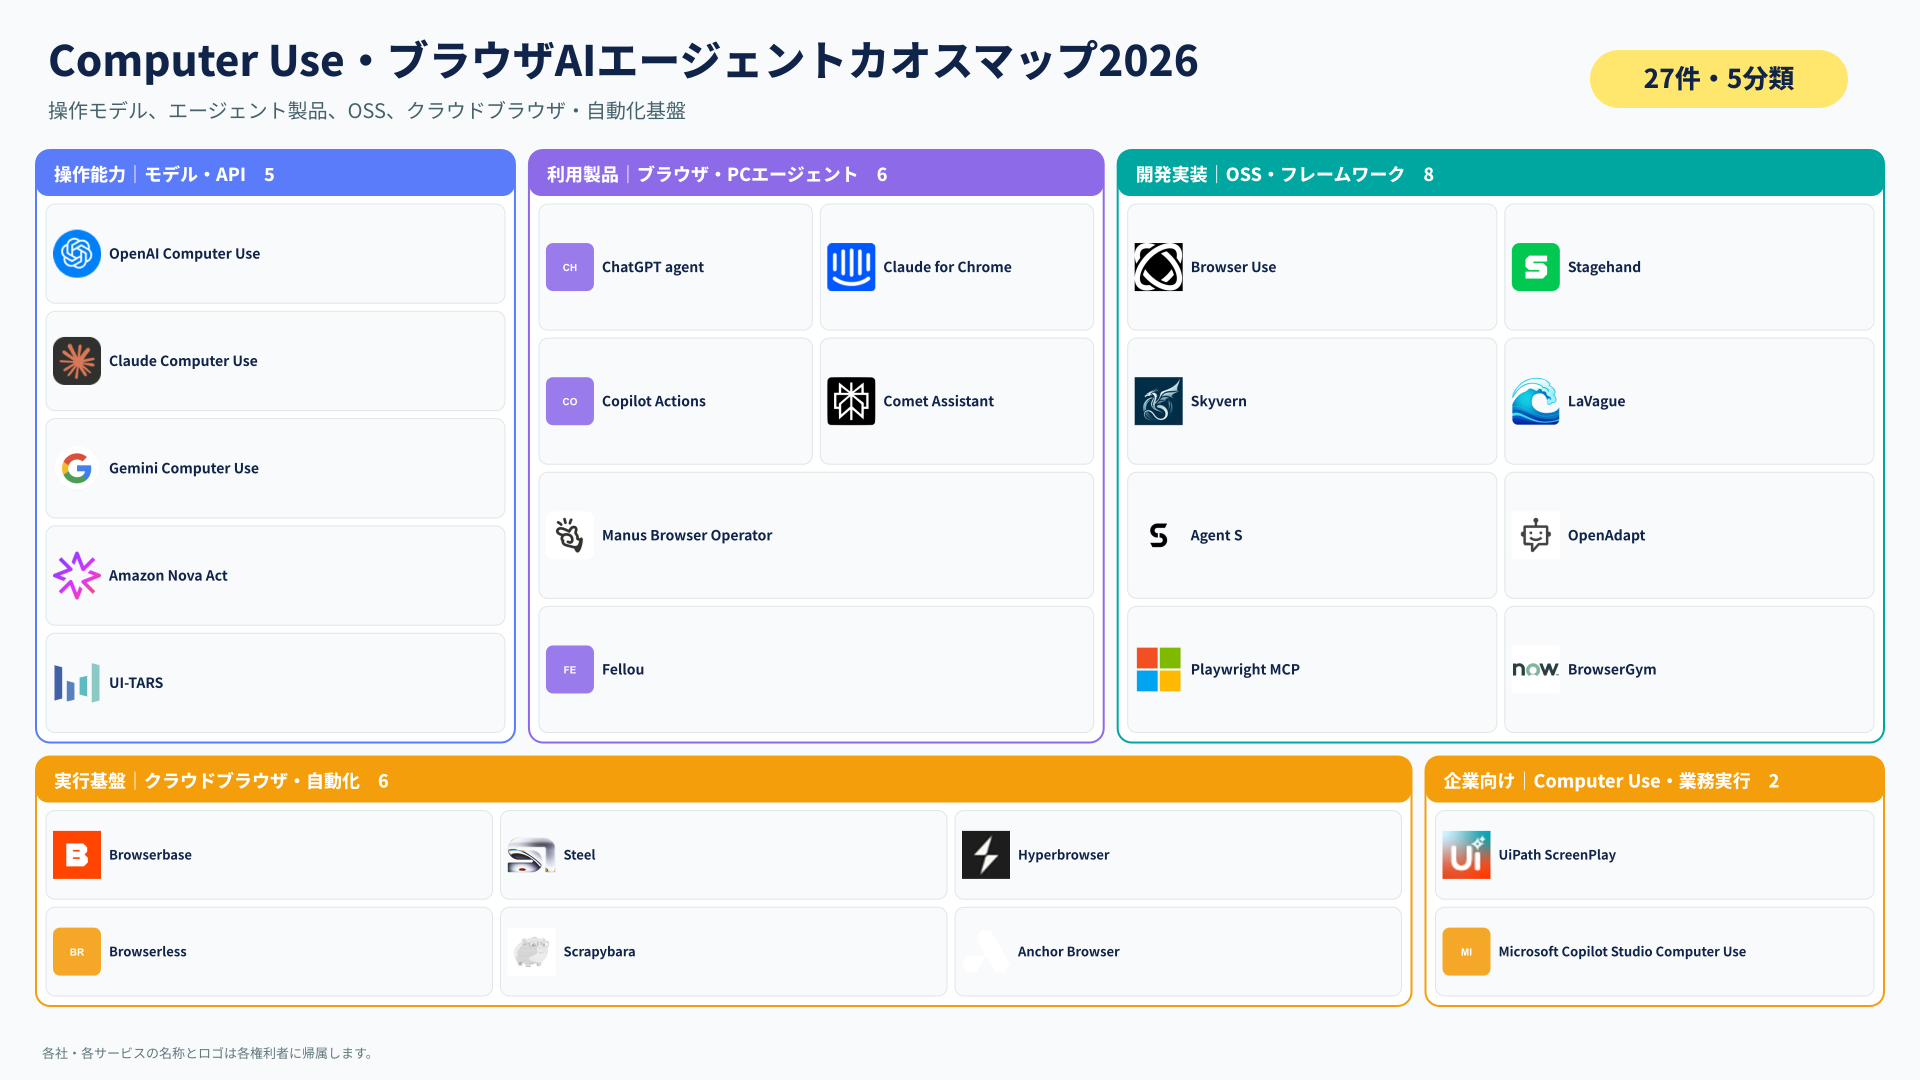Click the Hyperbrowser label text
The image size is (1920, 1080).
click(x=1063, y=855)
